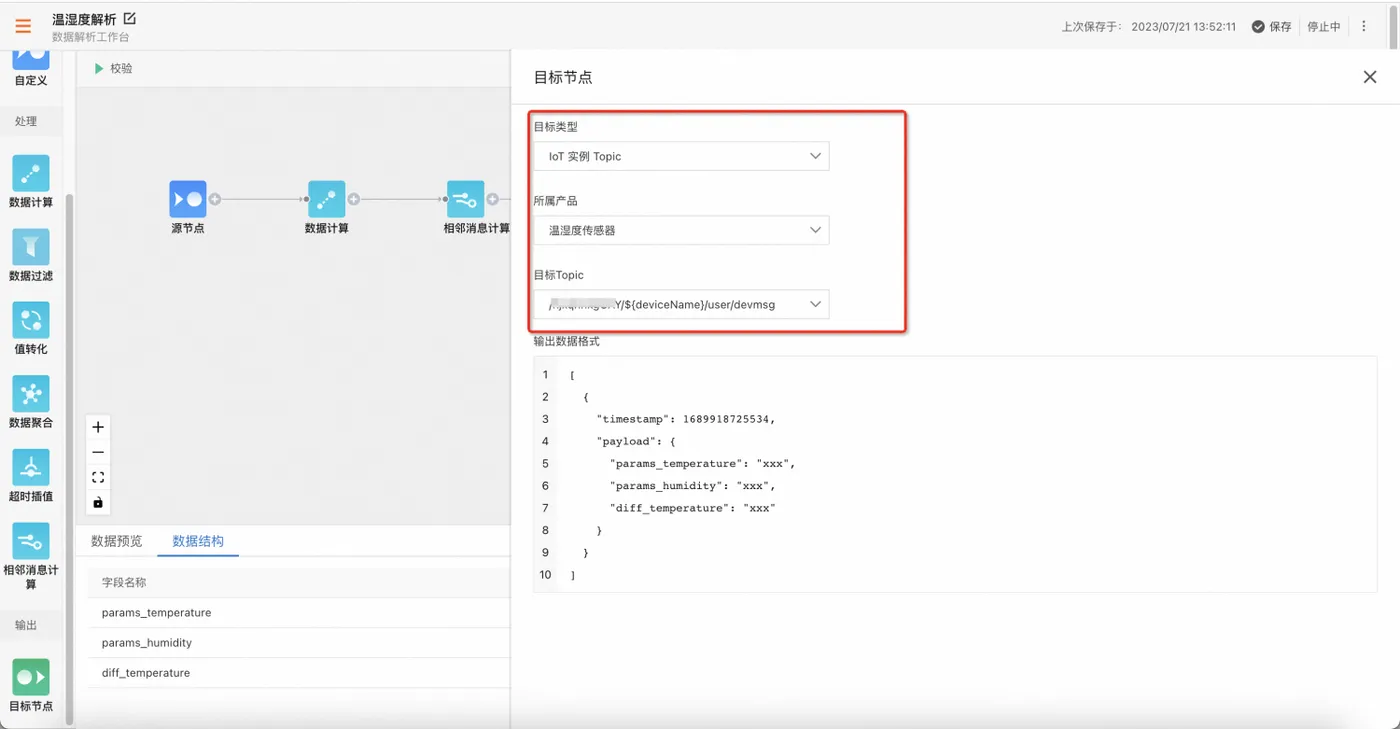Pick the 超时插值 tool icon
Screen dimensions: 1400x729
coord(31,467)
